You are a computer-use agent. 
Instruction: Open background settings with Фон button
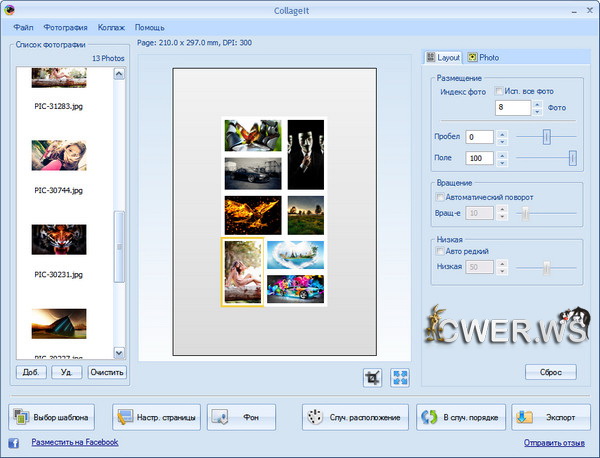241,417
